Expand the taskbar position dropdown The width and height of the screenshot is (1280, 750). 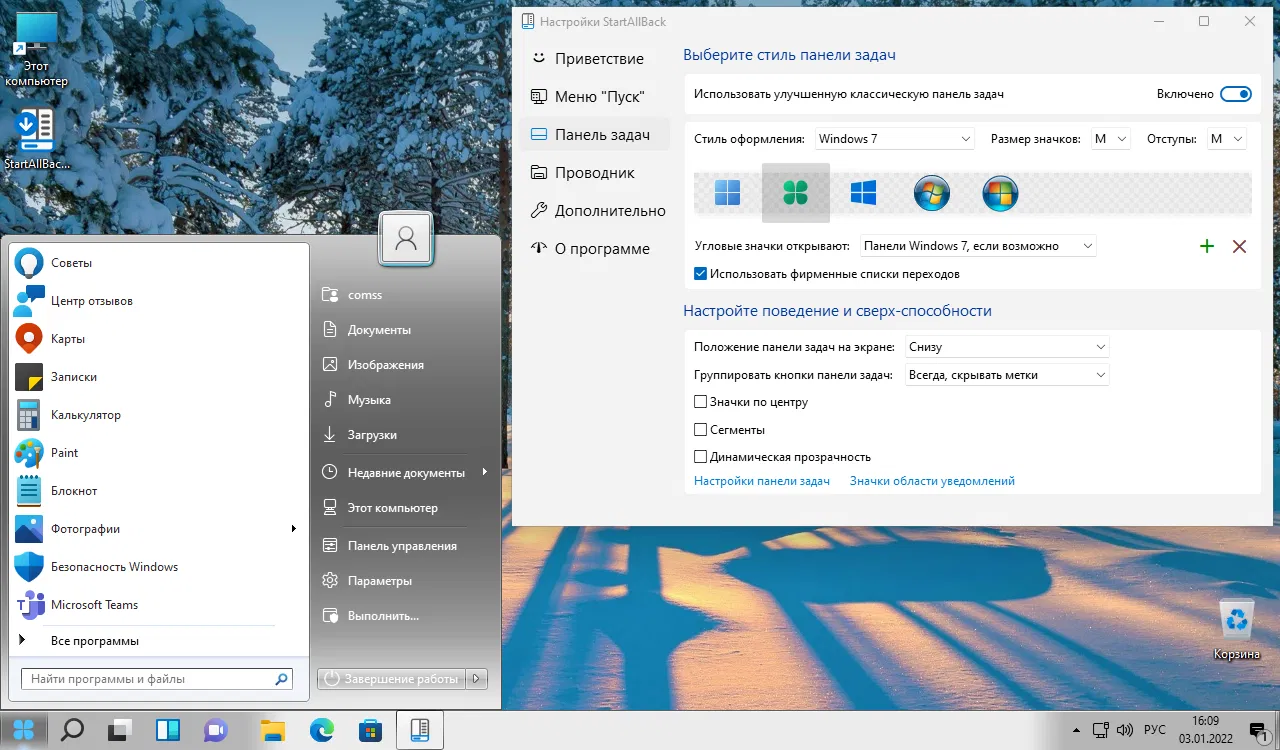tap(1007, 347)
